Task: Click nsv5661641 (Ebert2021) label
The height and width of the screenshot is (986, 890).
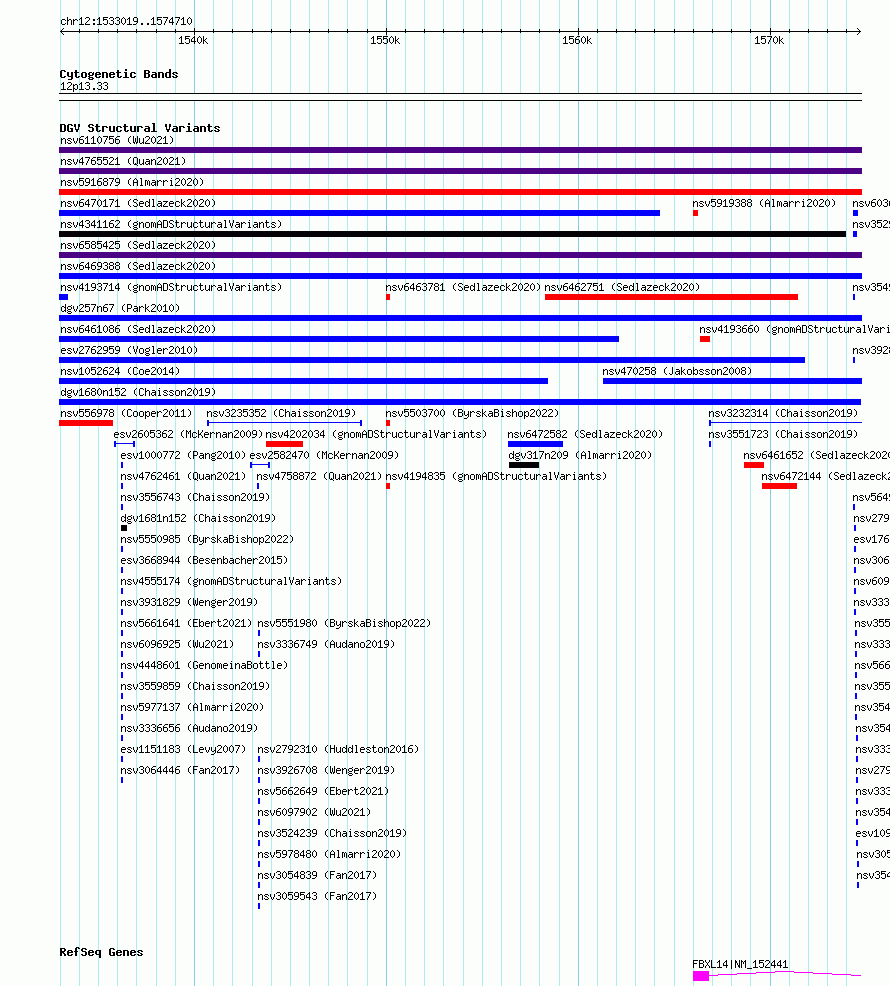Action: (x=186, y=623)
